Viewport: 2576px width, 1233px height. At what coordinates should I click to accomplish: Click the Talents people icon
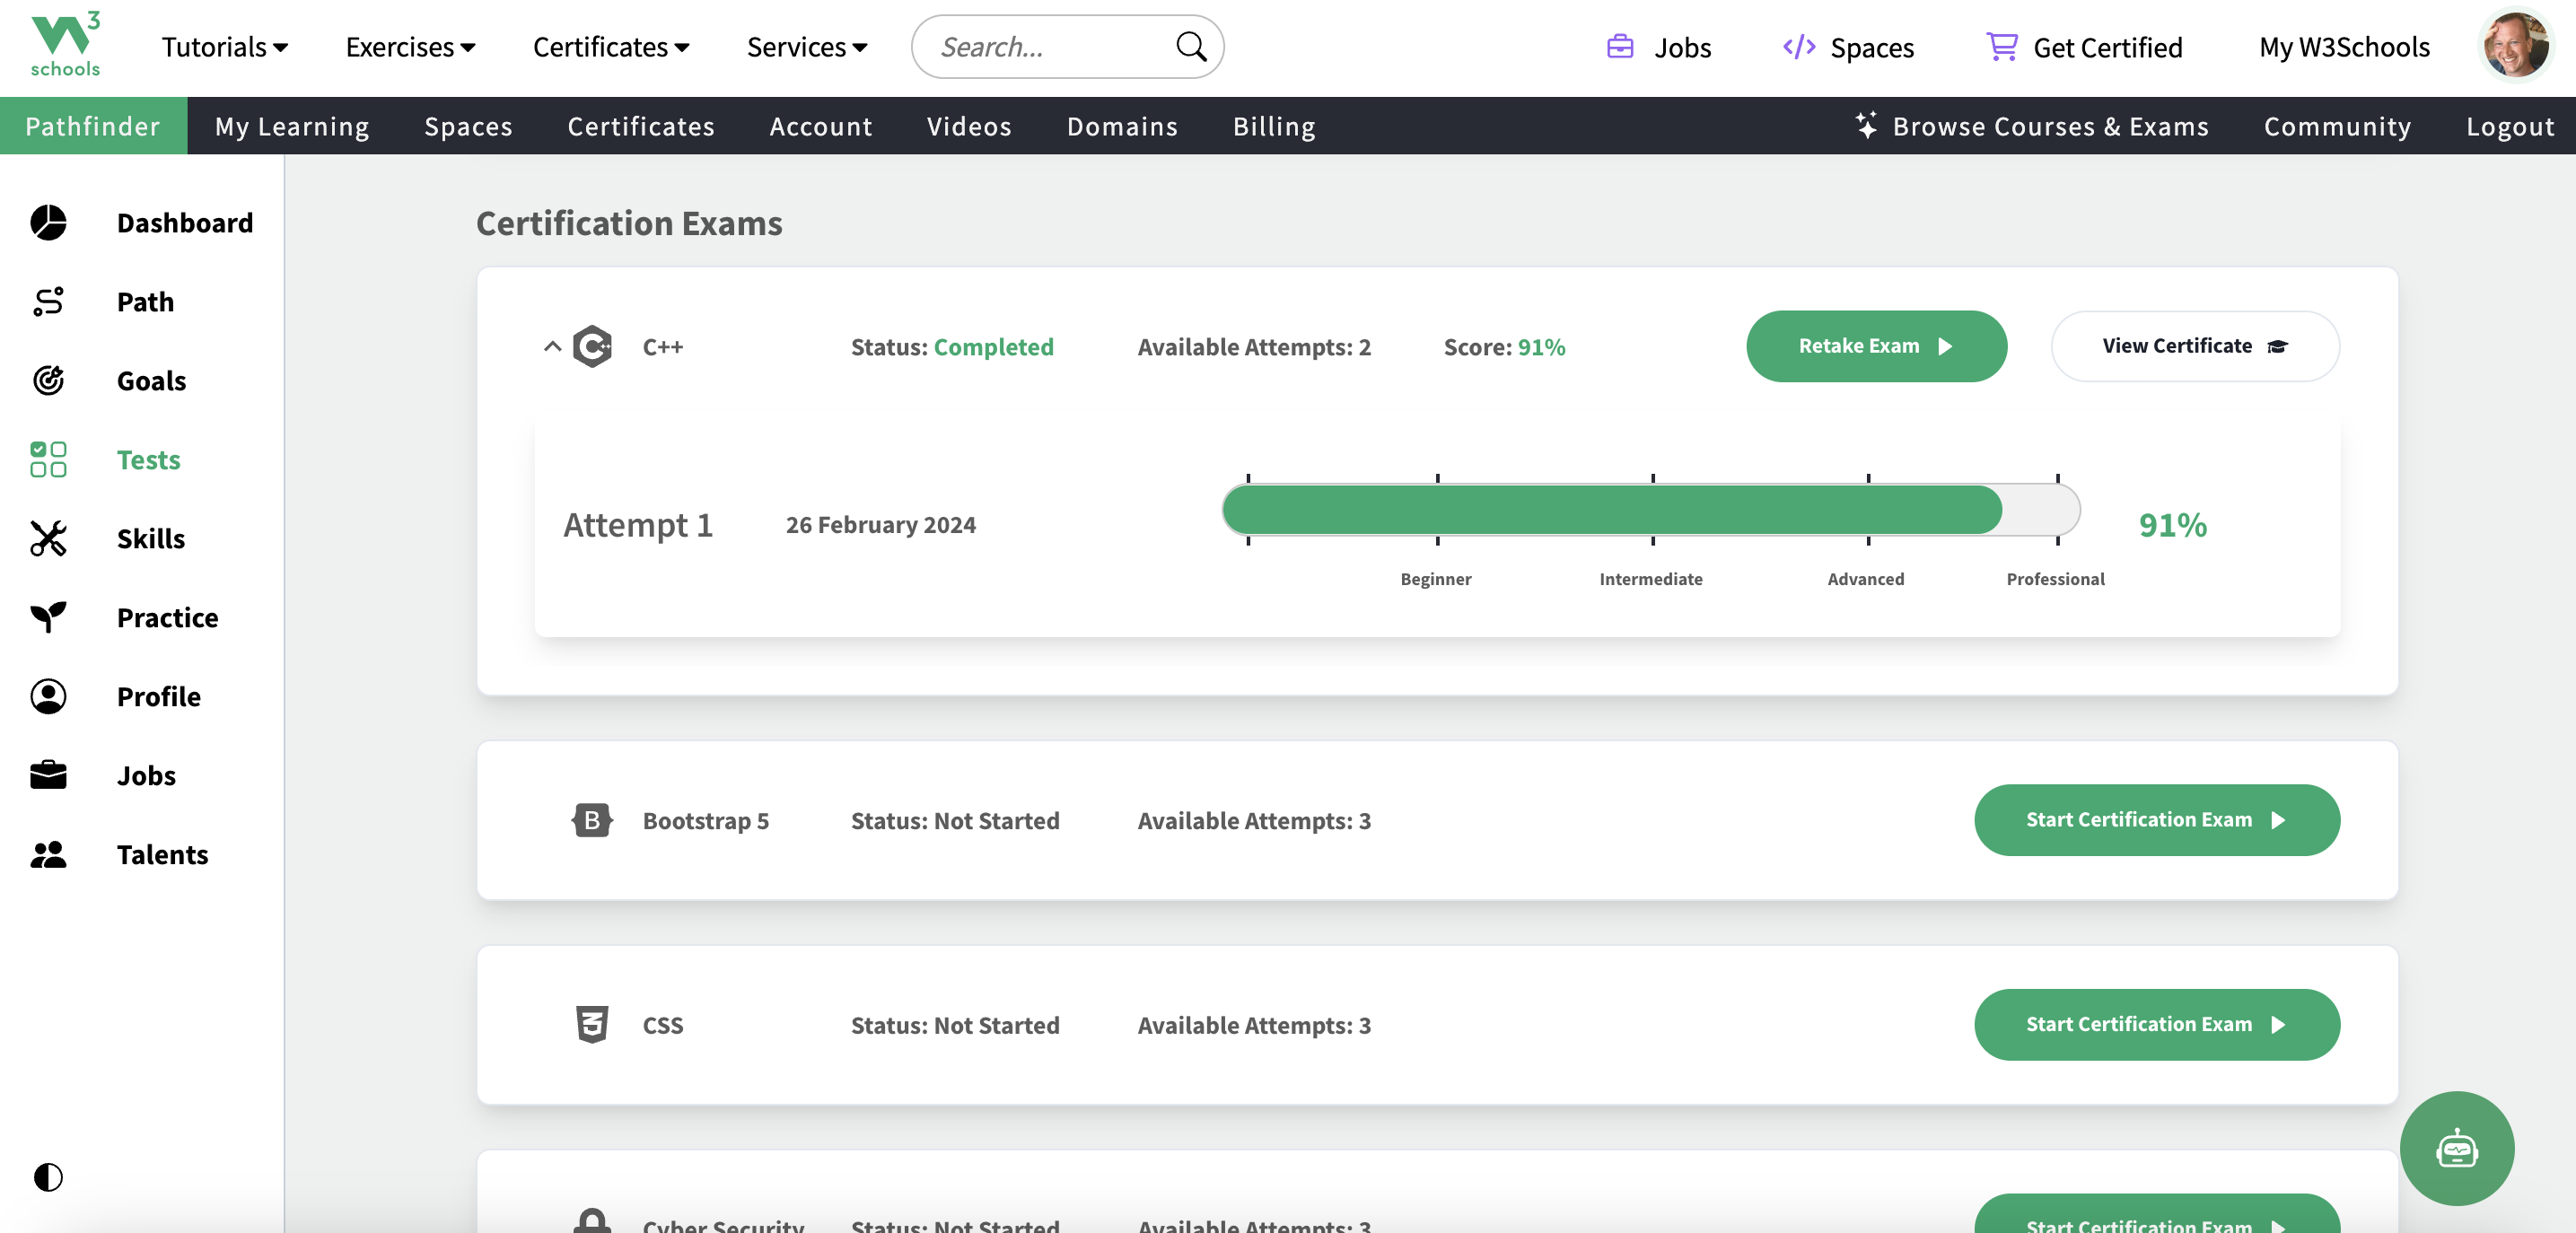tap(48, 854)
